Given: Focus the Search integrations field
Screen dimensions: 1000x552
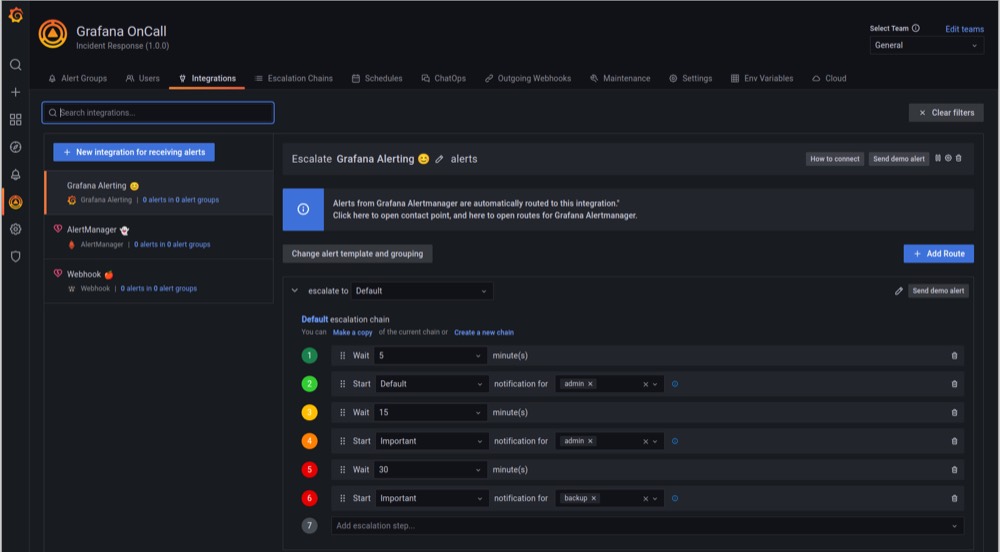Looking at the screenshot, I should tap(158, 113).
